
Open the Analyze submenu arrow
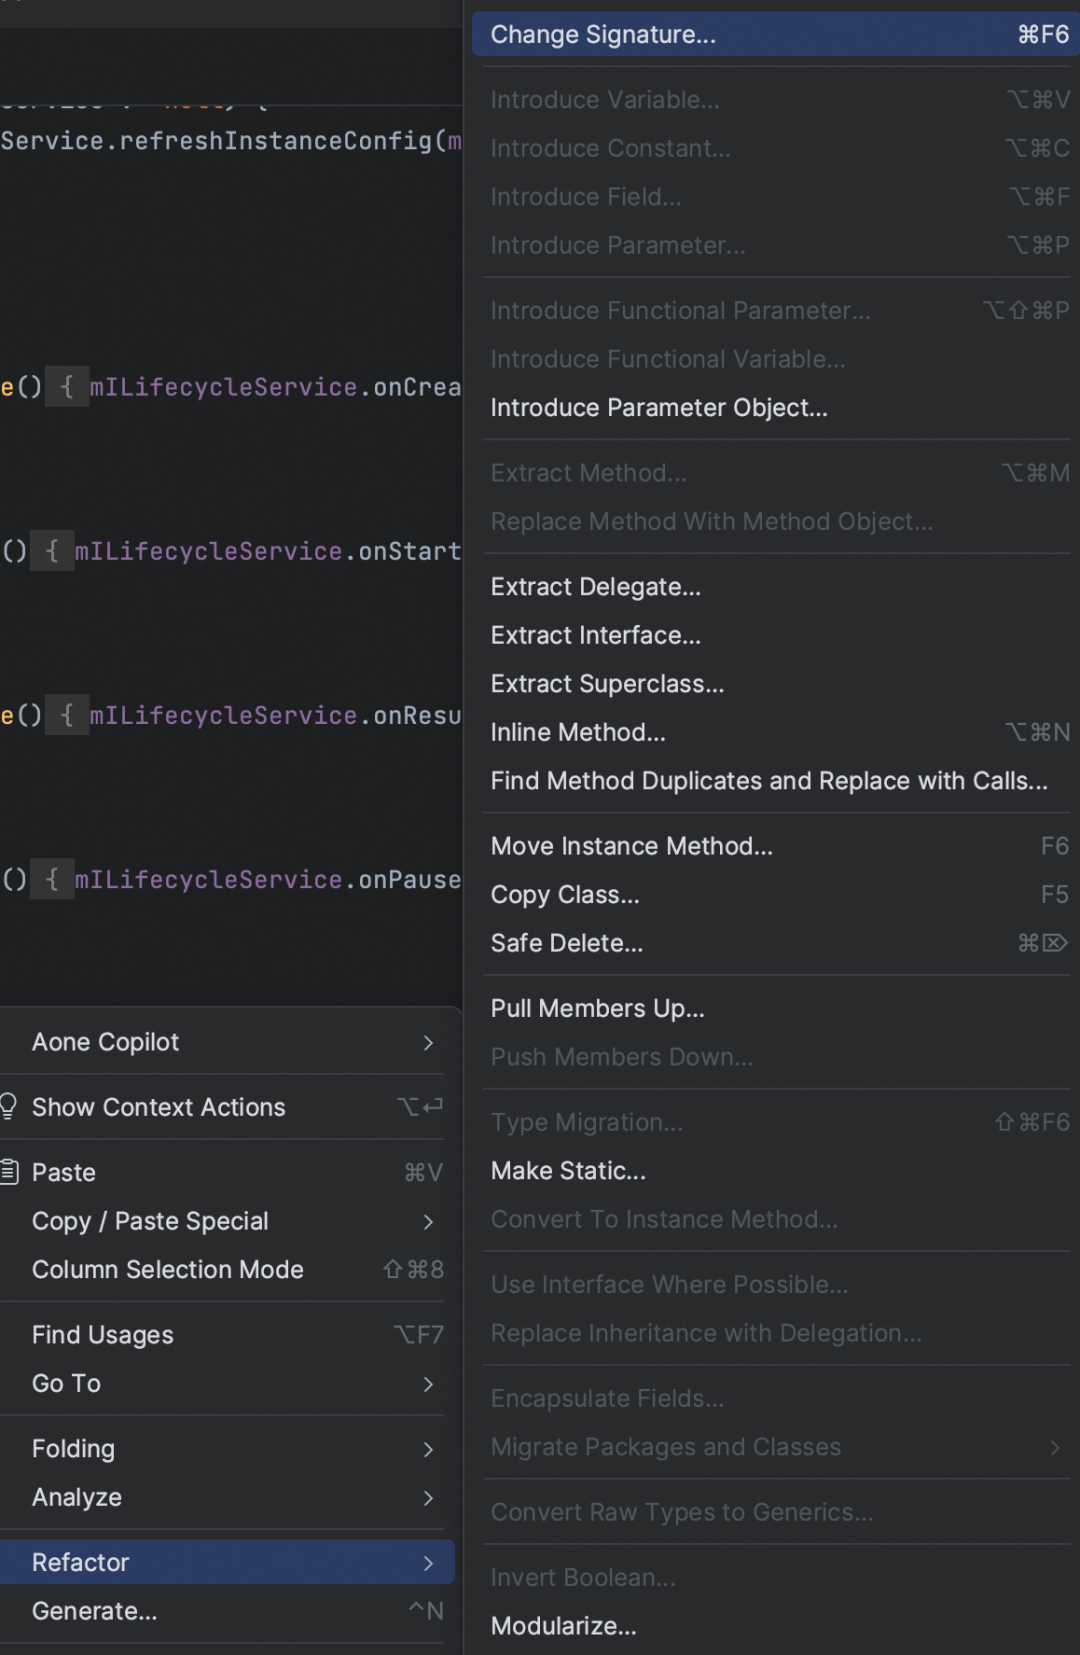428,1497
